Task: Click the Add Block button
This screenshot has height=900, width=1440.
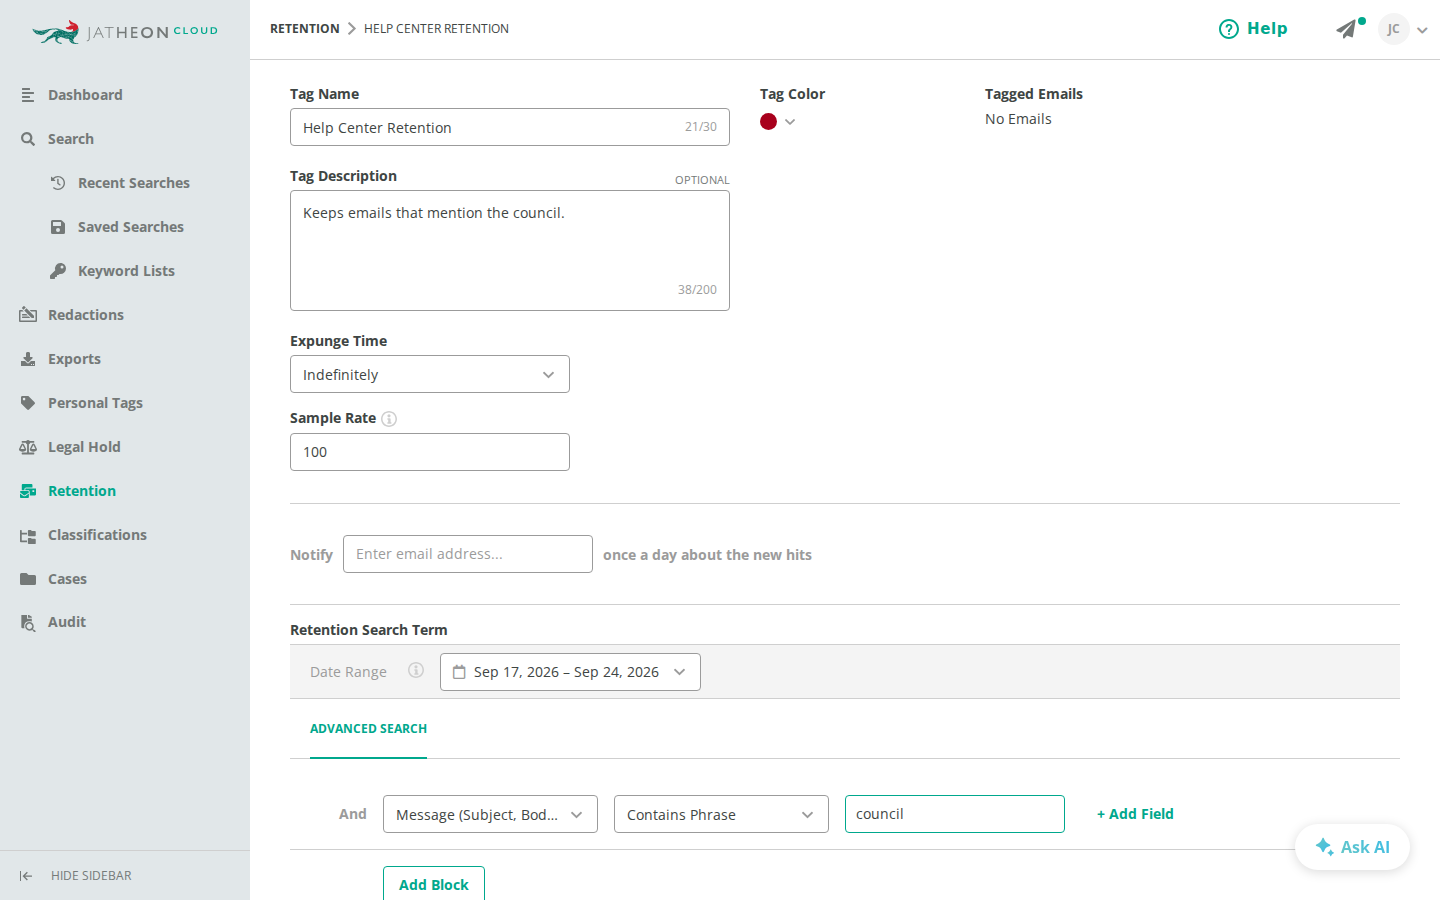Action: (x=434, y=884)
